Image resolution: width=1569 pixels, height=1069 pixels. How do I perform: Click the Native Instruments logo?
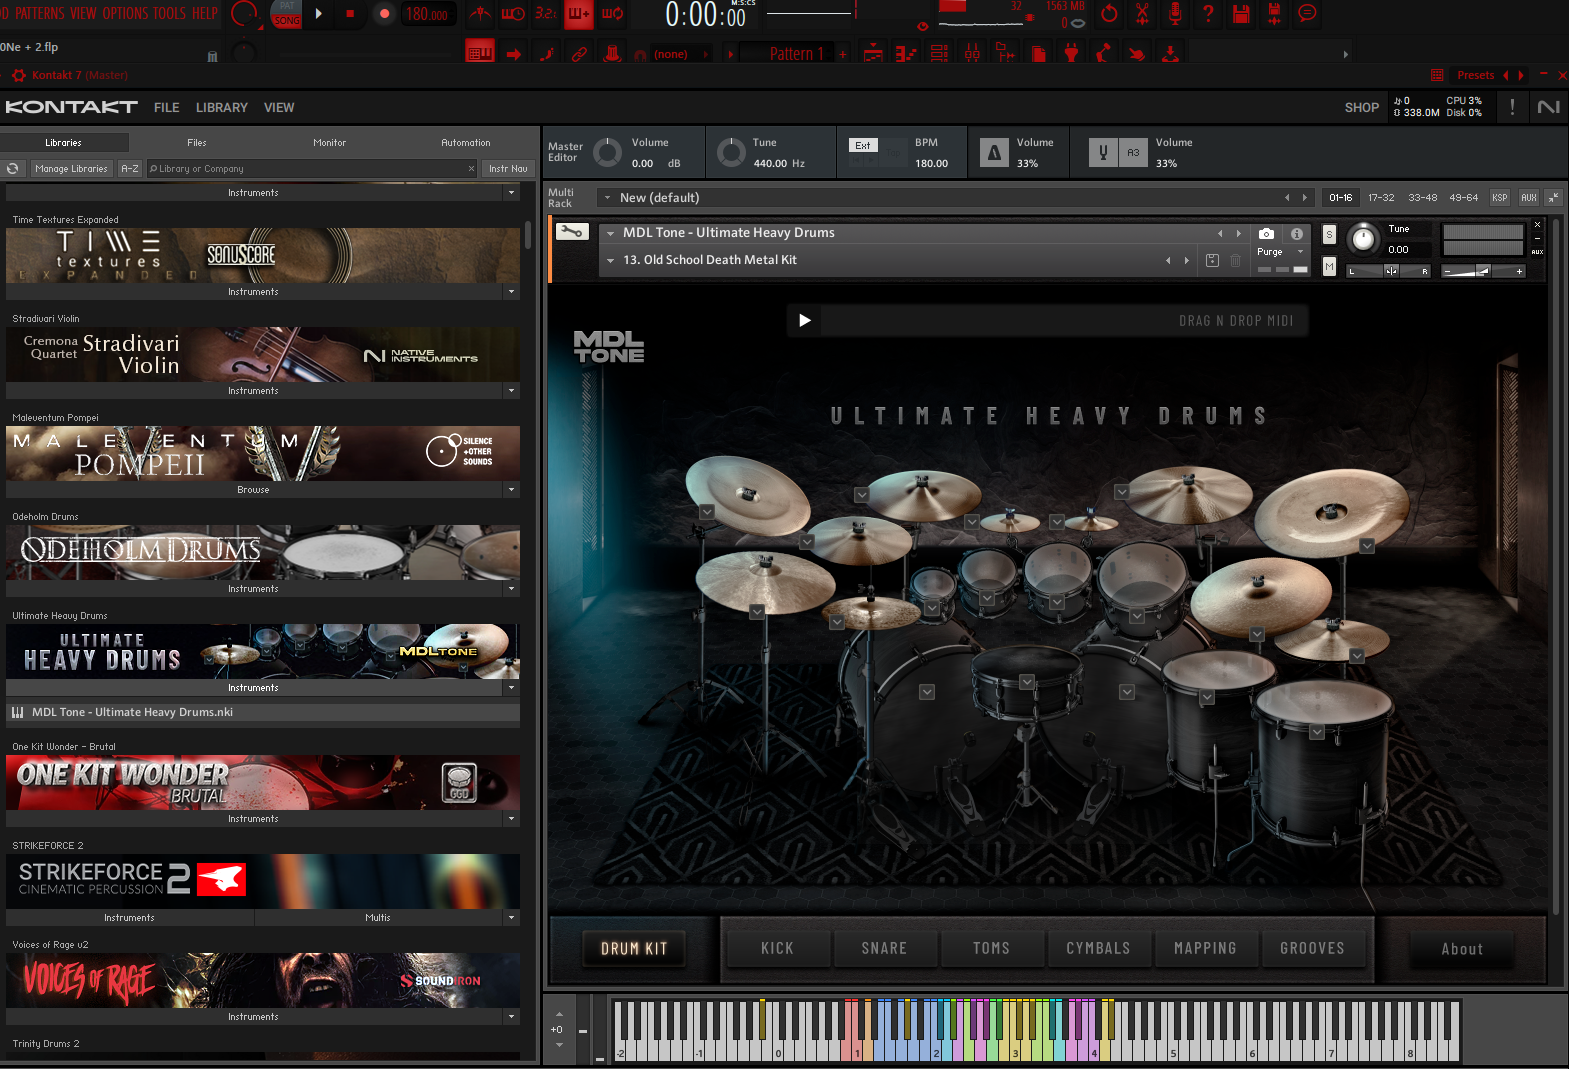tap(1549, 107)
